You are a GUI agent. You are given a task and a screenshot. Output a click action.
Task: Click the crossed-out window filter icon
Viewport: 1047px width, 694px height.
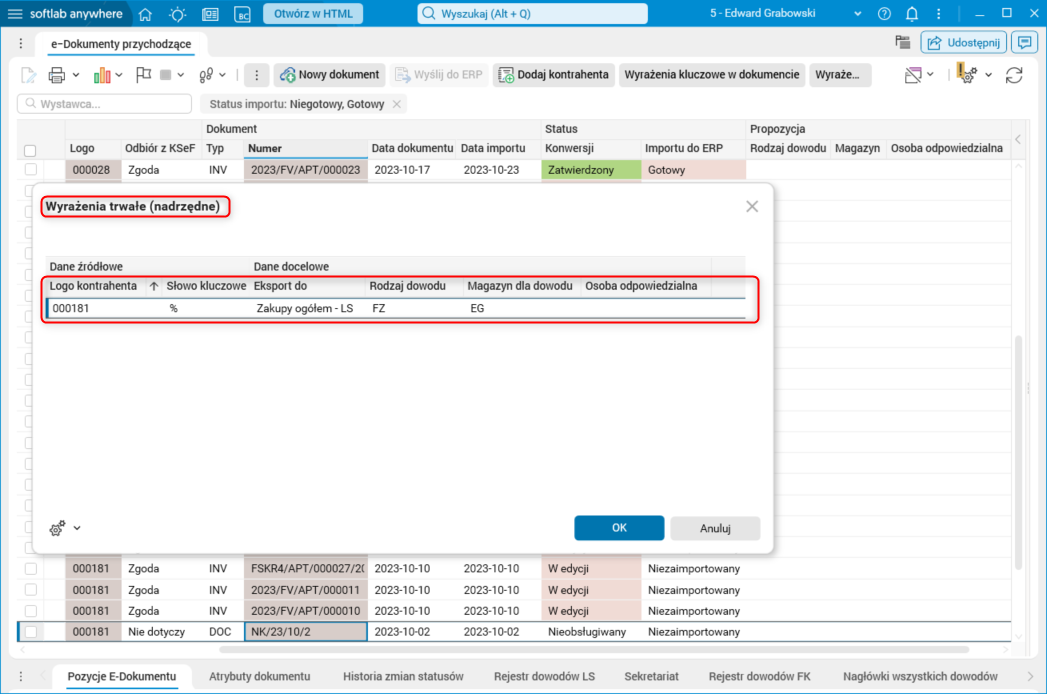point(913,75)
